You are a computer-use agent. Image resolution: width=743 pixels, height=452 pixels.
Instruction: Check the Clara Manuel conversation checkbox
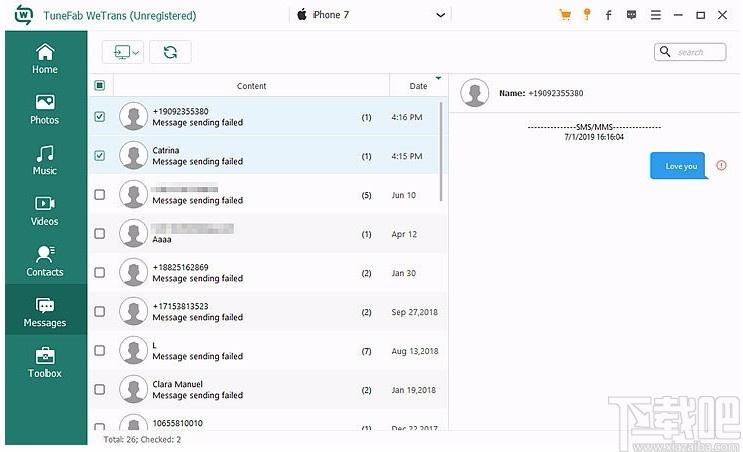pyautogui.click(x=100, y=389)
